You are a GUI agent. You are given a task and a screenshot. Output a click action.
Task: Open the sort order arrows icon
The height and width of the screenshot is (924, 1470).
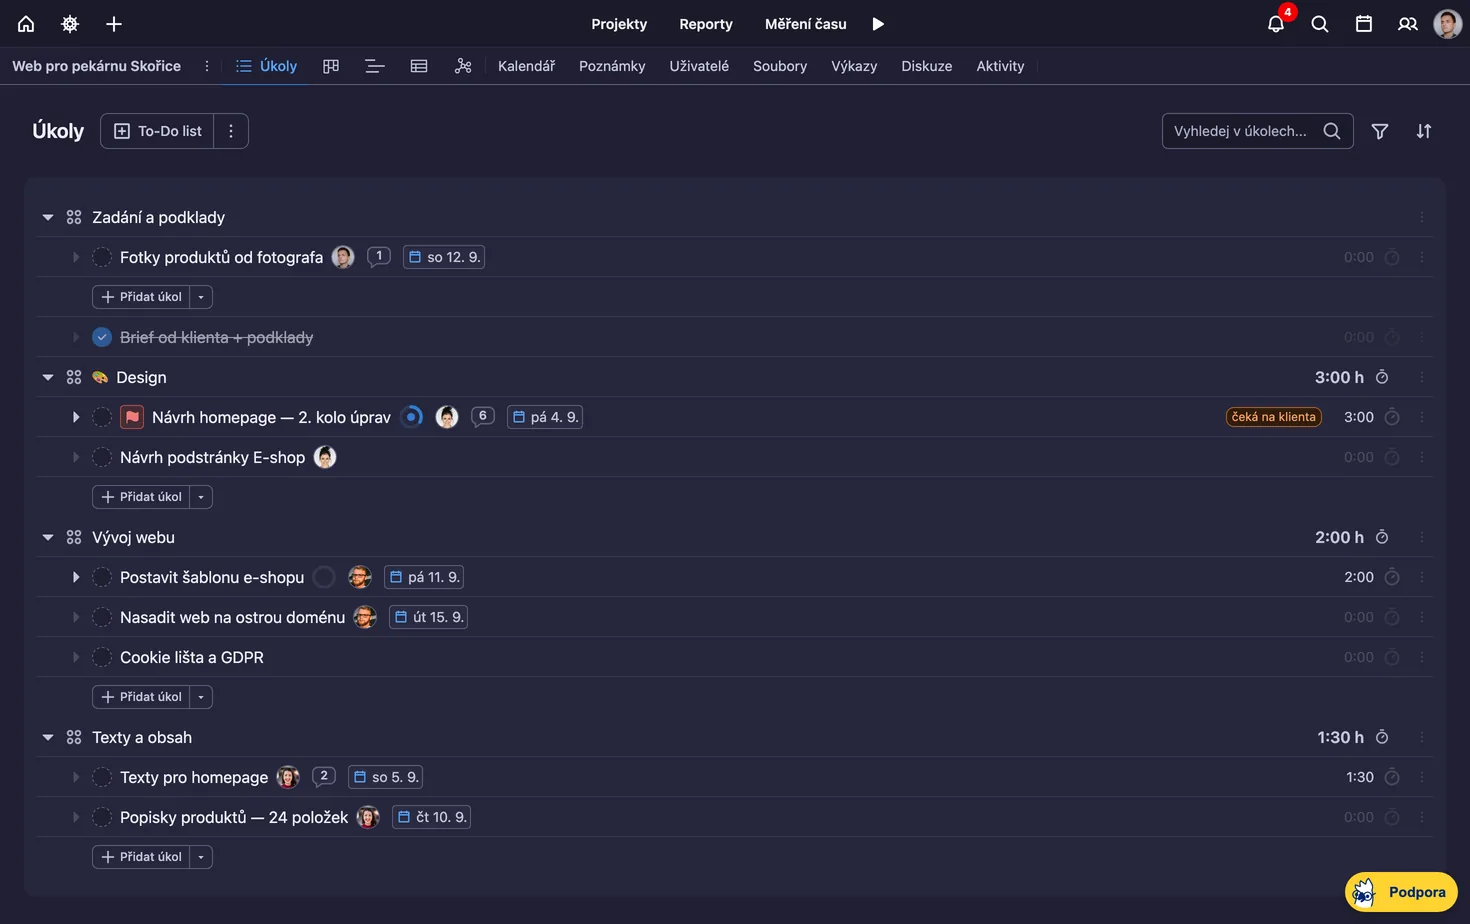[x=1424, y=131]
